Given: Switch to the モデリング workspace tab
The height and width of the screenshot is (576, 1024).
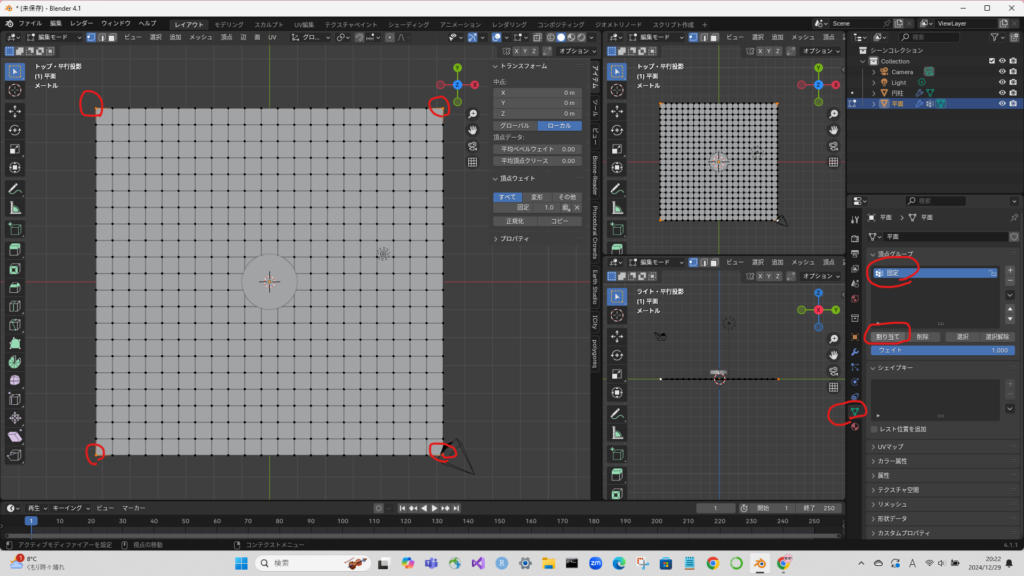Looking at the screenshot, I should tap(228, 23).
